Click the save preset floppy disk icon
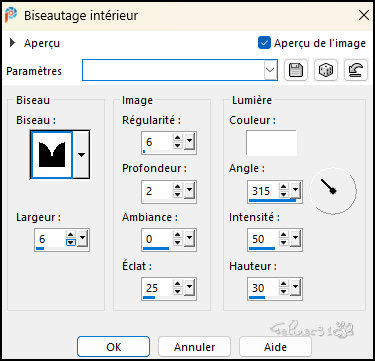Screen dimensions: 375x361 (296, 70)
